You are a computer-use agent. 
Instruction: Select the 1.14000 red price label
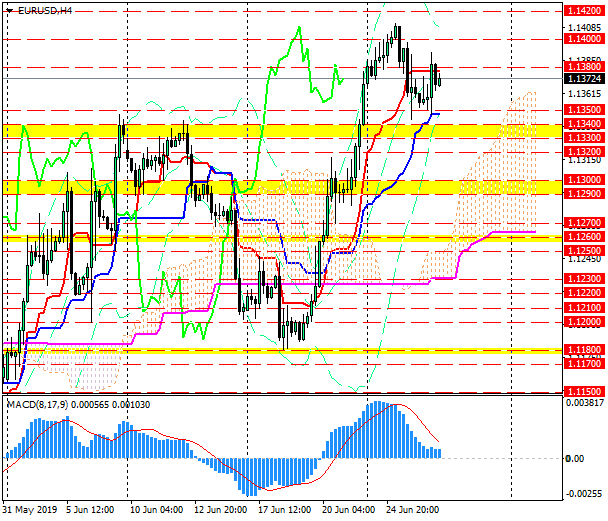[x=584, y=38]
